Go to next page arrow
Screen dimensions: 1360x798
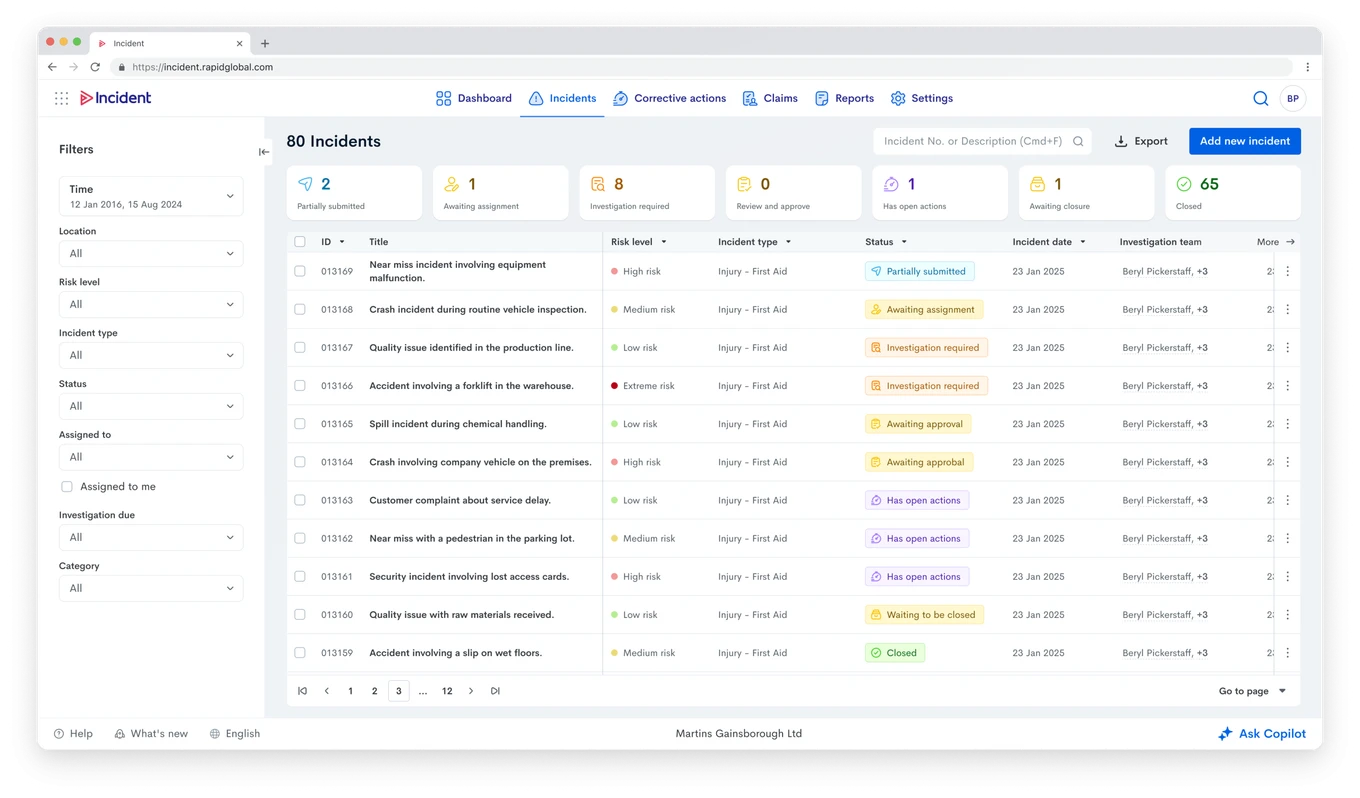tap(471, 691)
